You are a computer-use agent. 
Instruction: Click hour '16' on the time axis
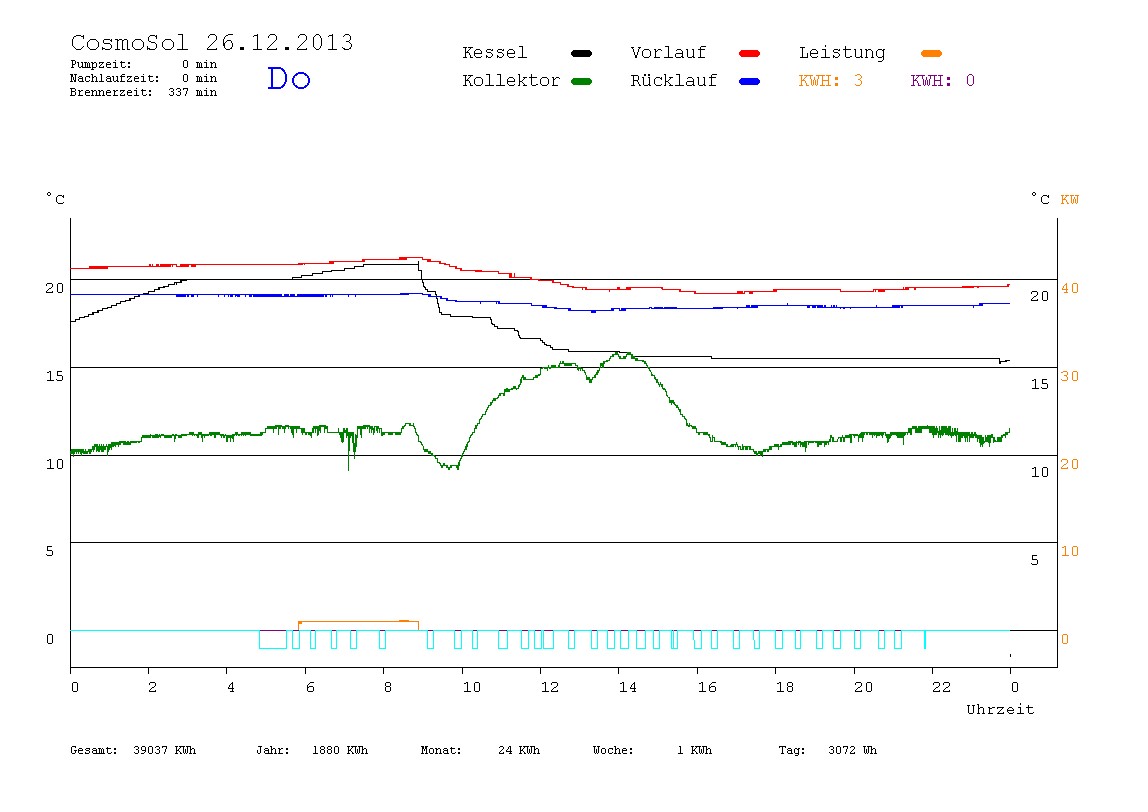coord(707,688)
